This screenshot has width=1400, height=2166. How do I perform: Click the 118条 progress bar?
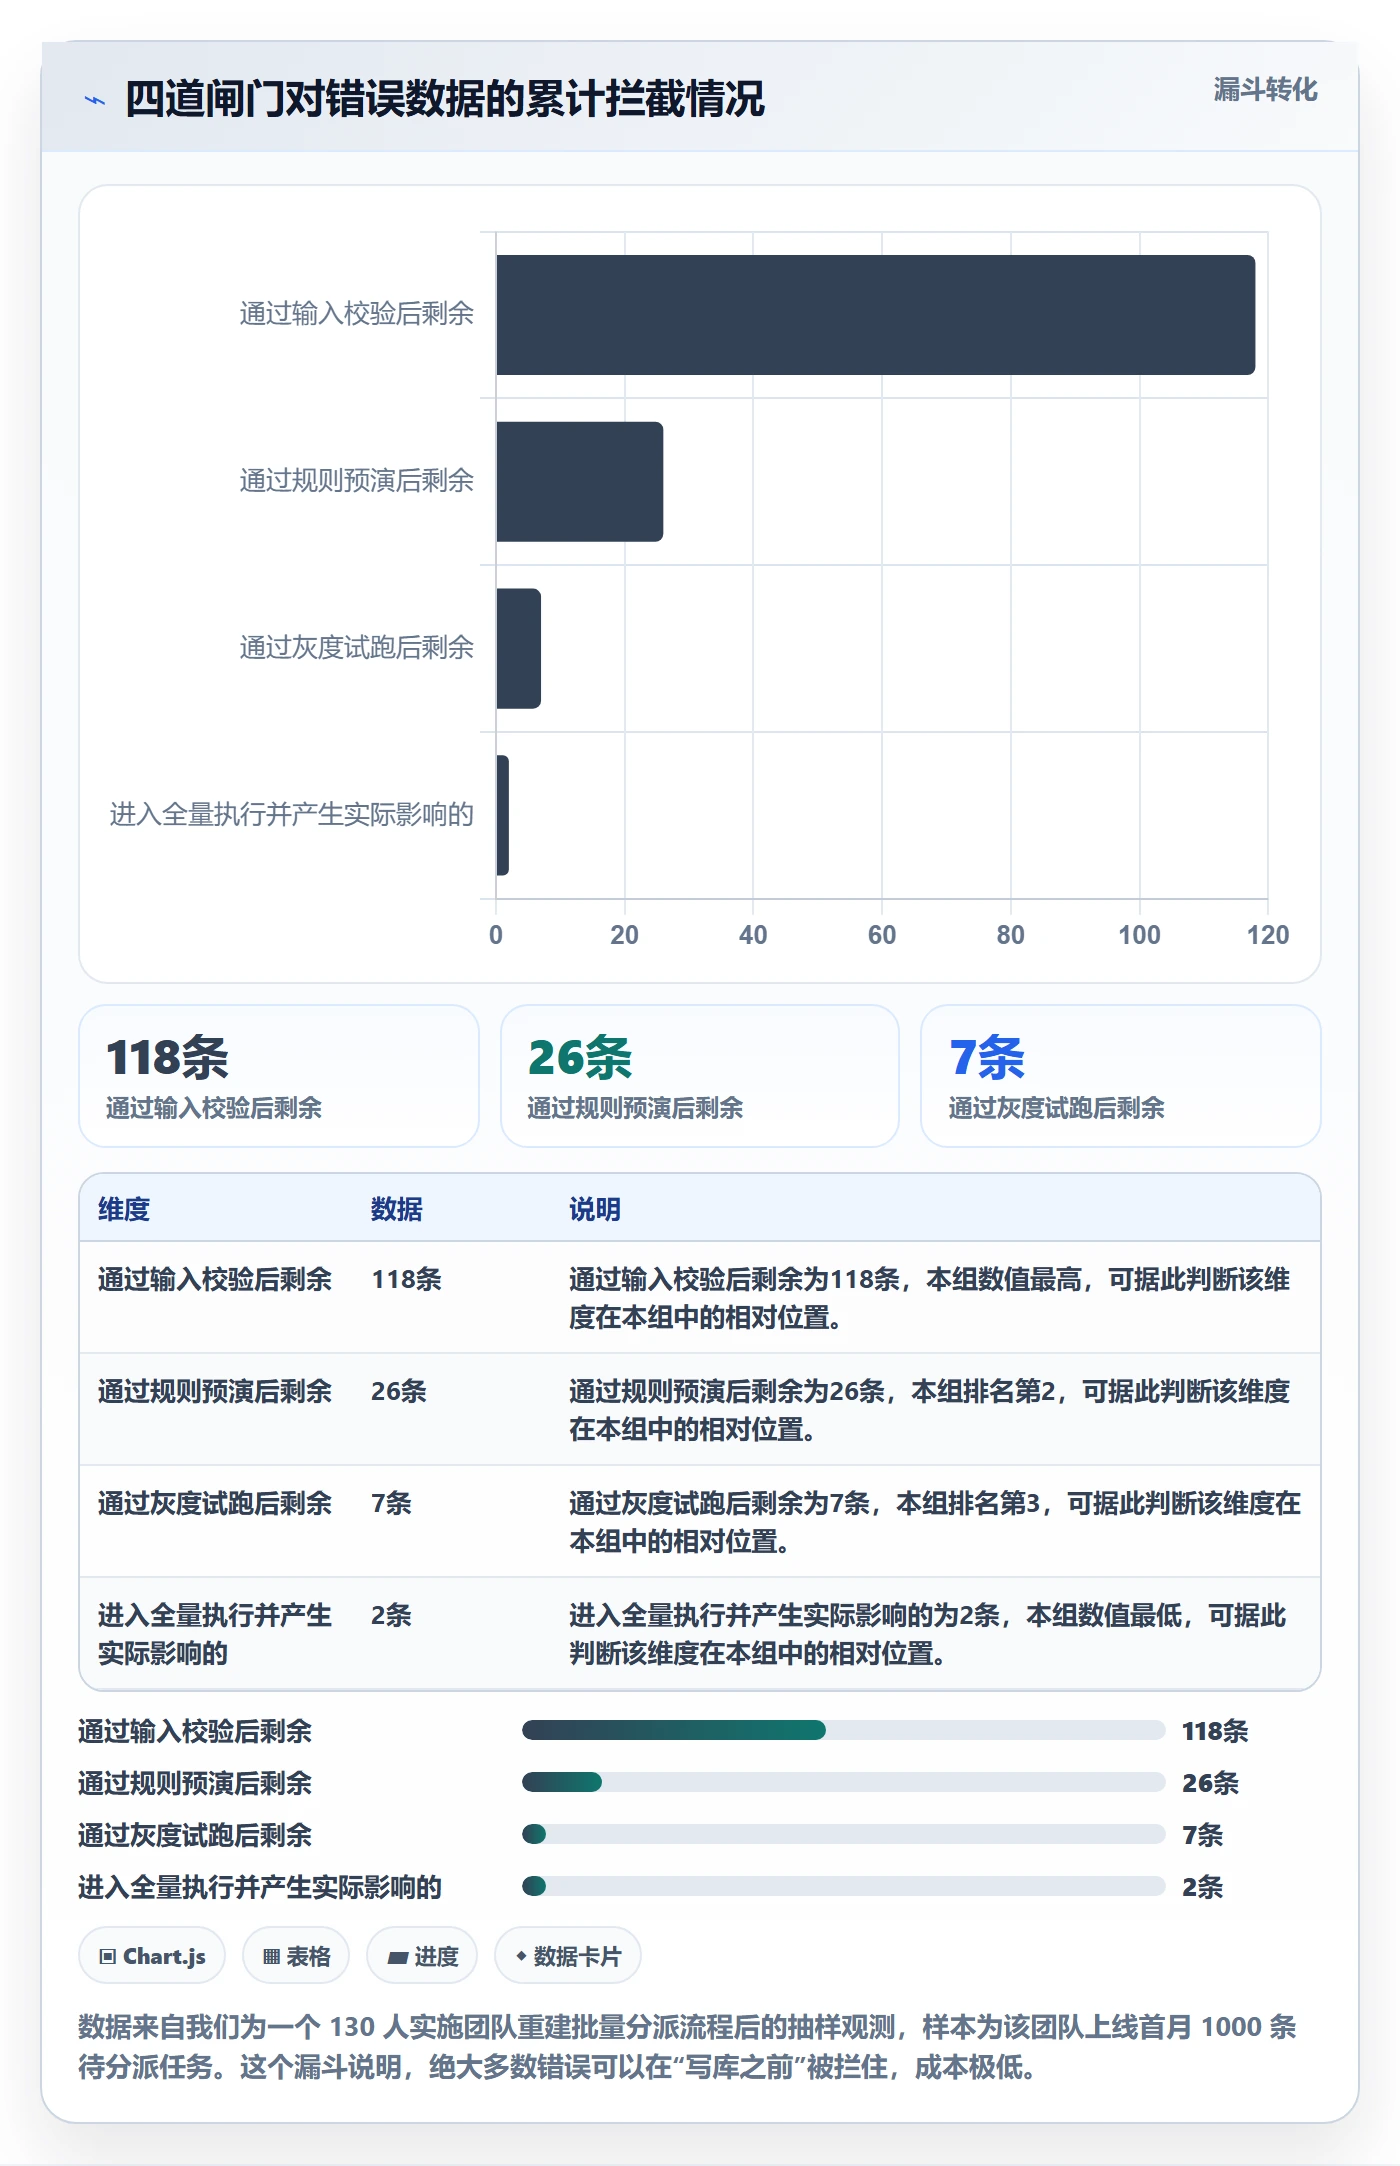[844, 1730]
